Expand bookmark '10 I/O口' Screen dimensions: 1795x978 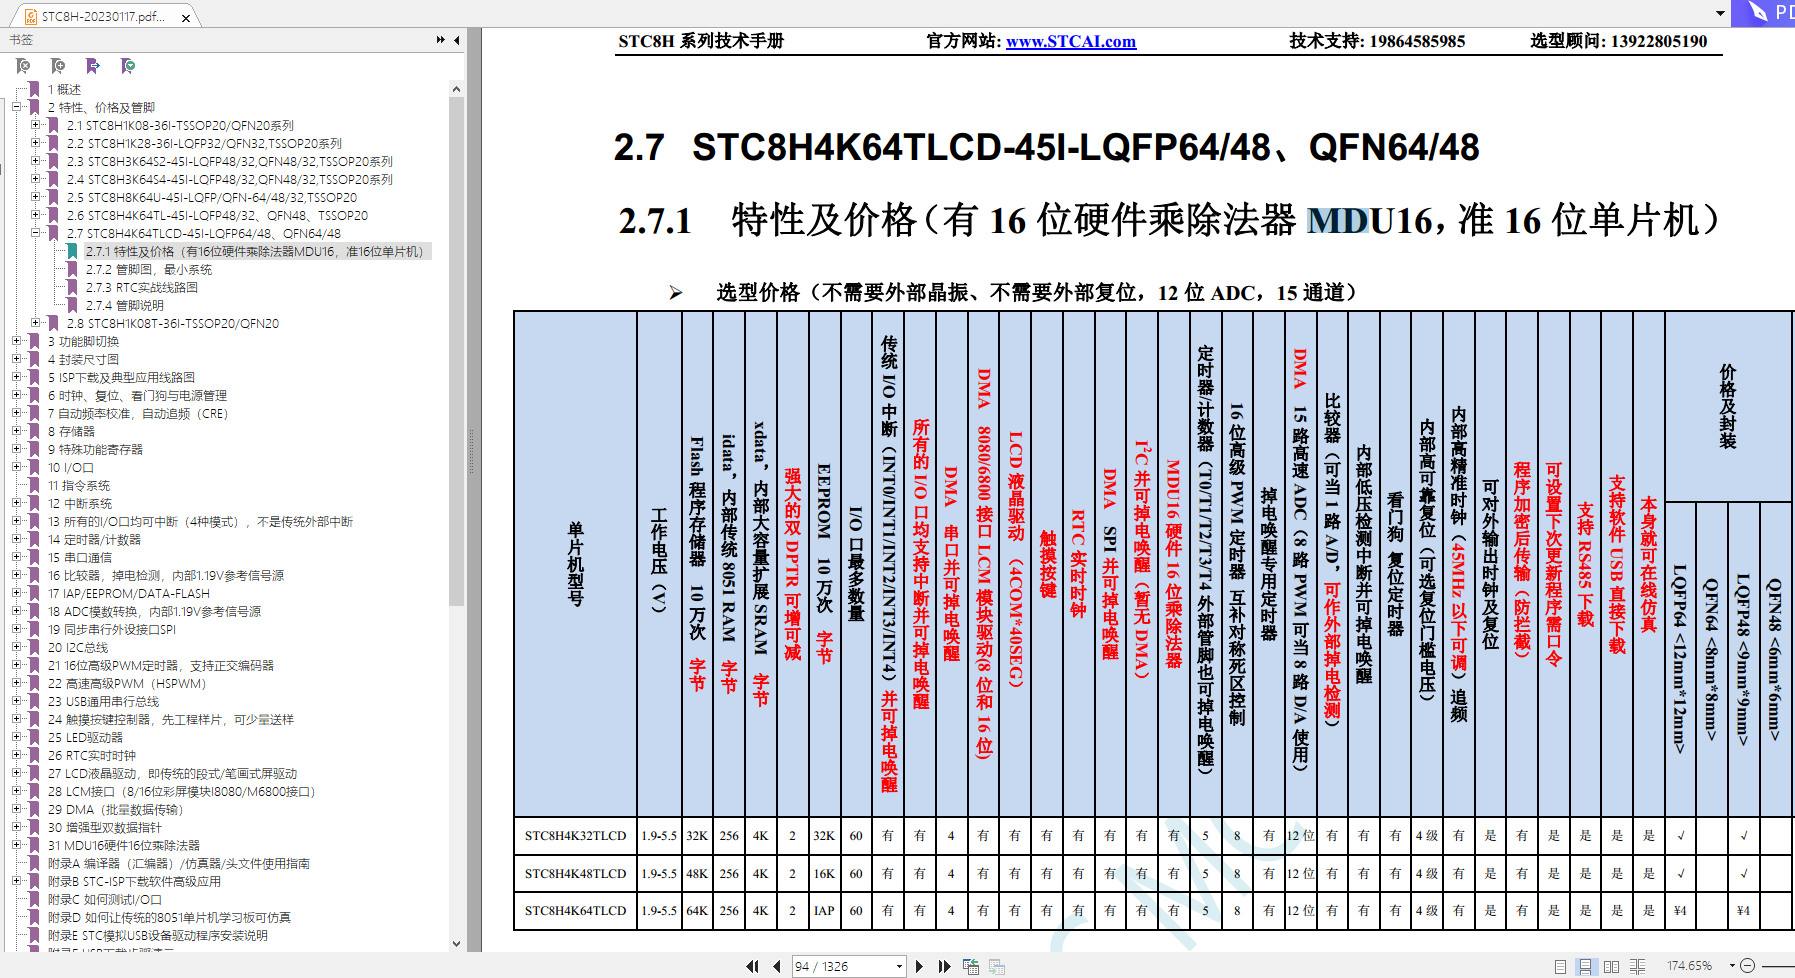click(x=17, y=467)
